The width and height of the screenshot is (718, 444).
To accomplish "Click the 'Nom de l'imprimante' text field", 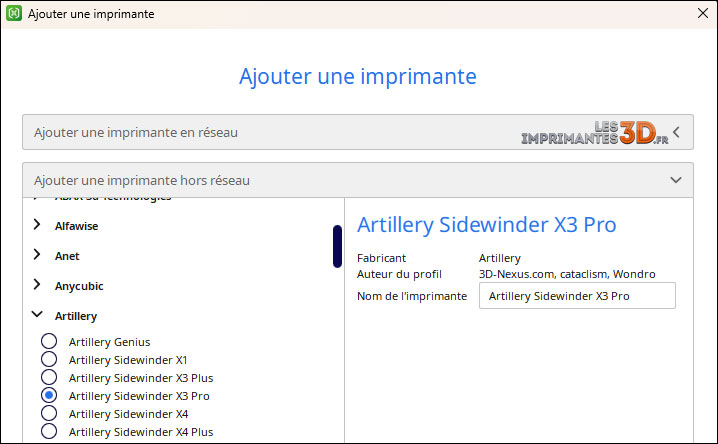I will click(x=577, y=296).
